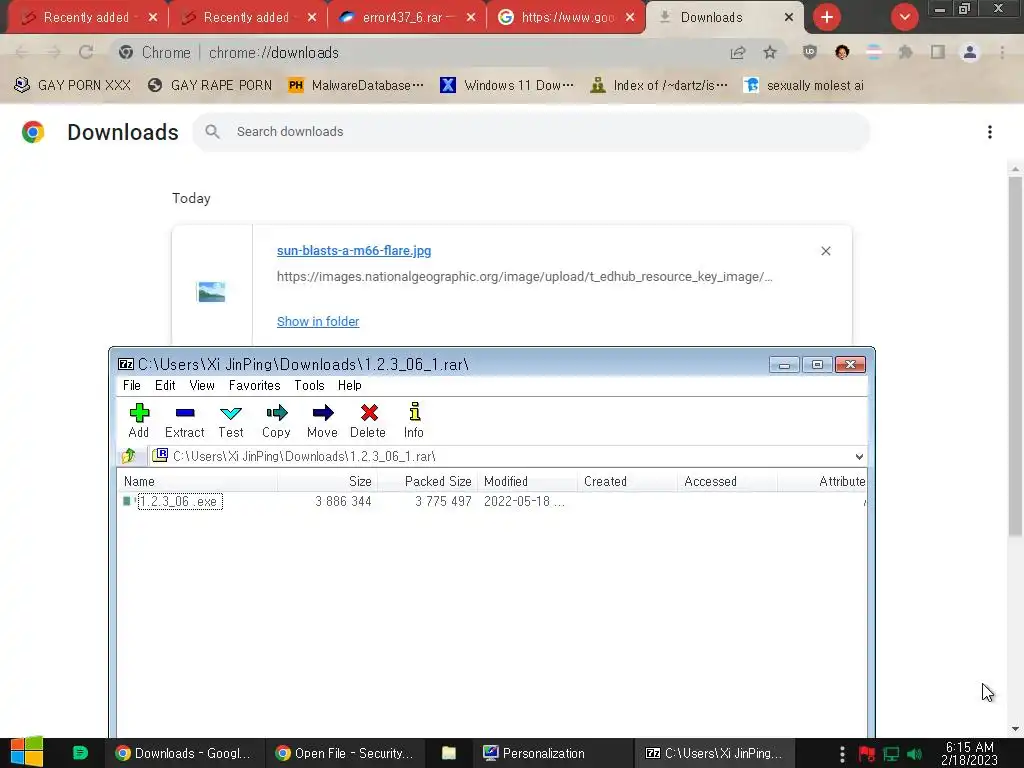Screen dimensions: 1024x768
Task: Click the Add button in 7-Zip toolbar
Action: tap(138, 420)
